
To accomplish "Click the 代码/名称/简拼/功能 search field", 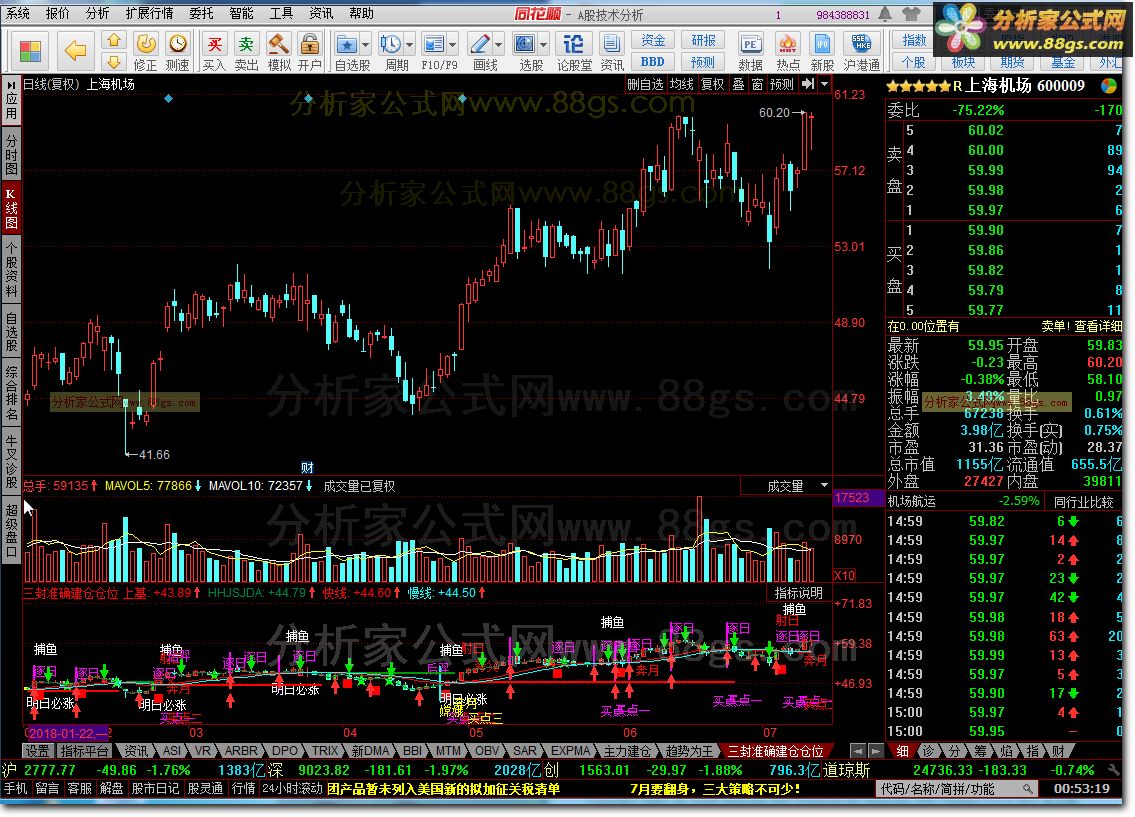I will [x=957, y=789].
